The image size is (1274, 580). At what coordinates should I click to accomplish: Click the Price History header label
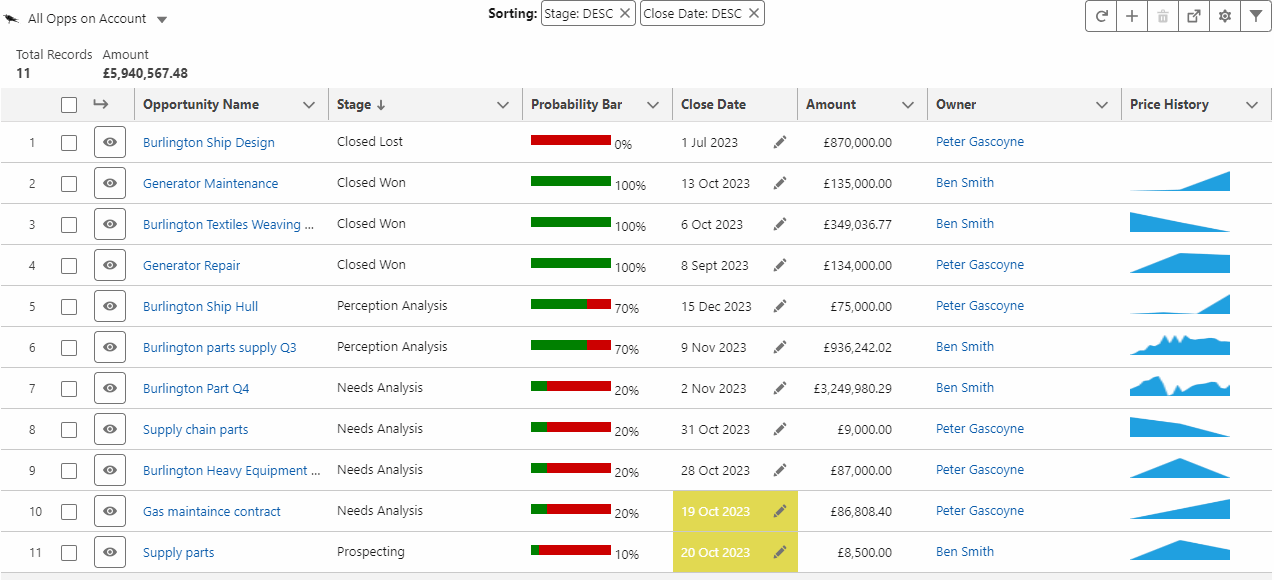point(1169,104)
